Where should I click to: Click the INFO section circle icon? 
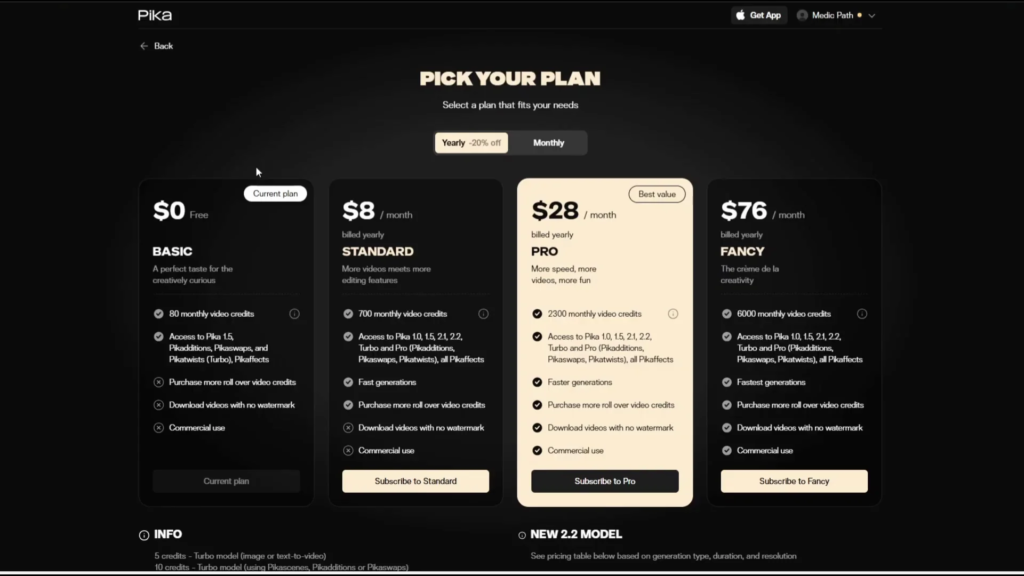(144, 535)
